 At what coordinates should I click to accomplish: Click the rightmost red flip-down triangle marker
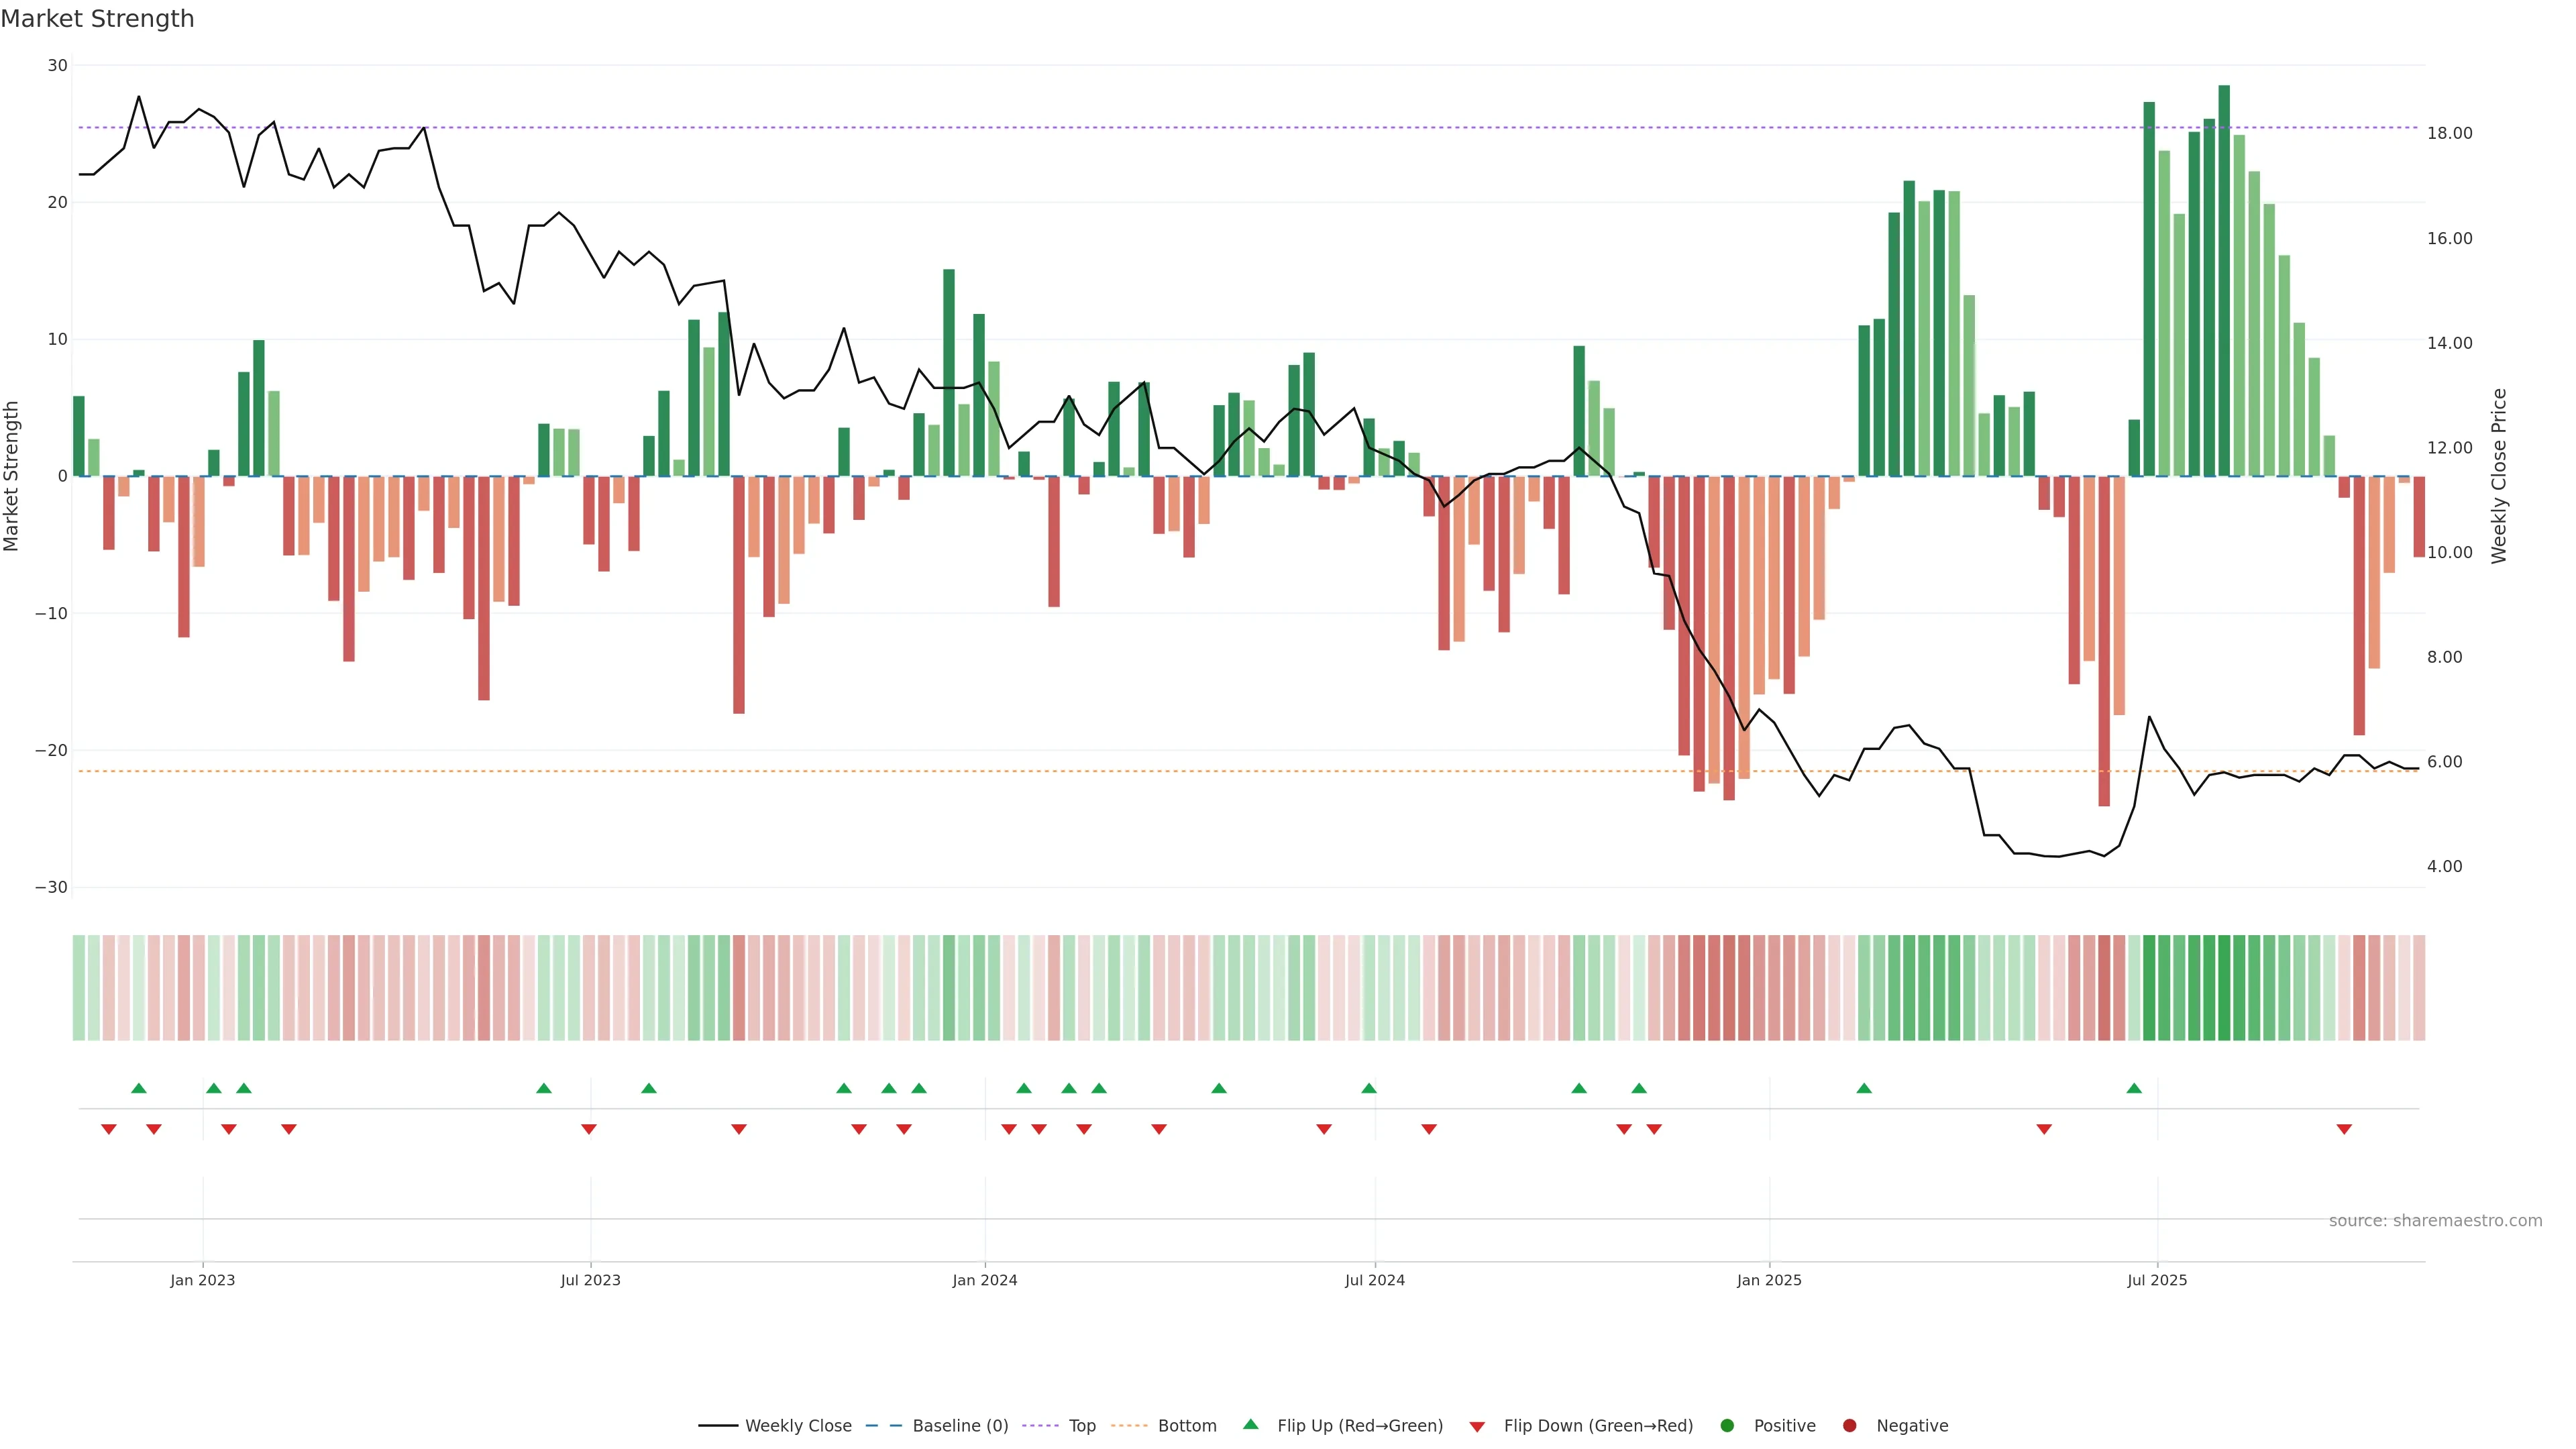(2343, 1129)
